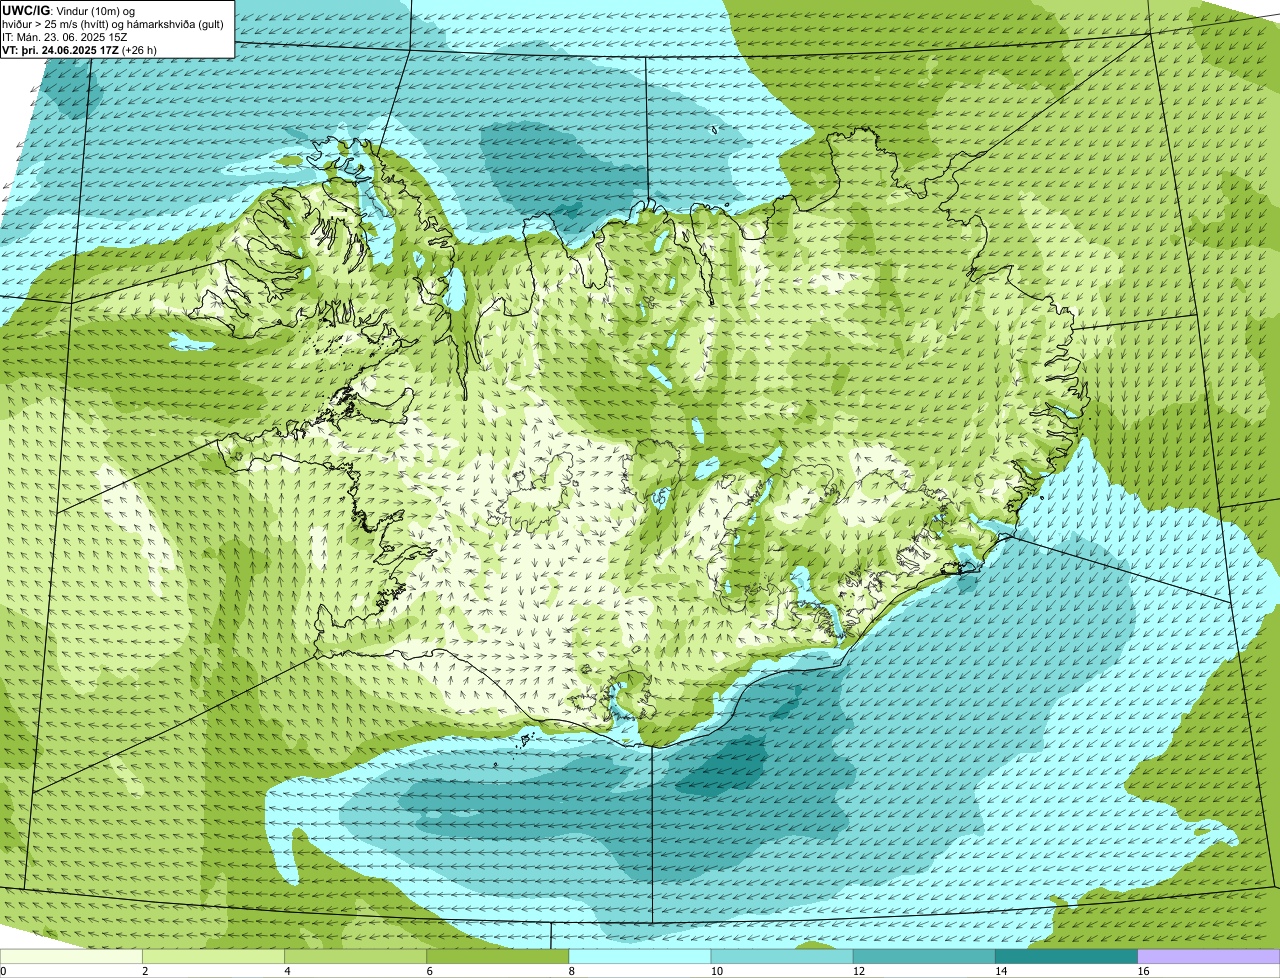Click the 'UWC/IG' model title text

26,11
